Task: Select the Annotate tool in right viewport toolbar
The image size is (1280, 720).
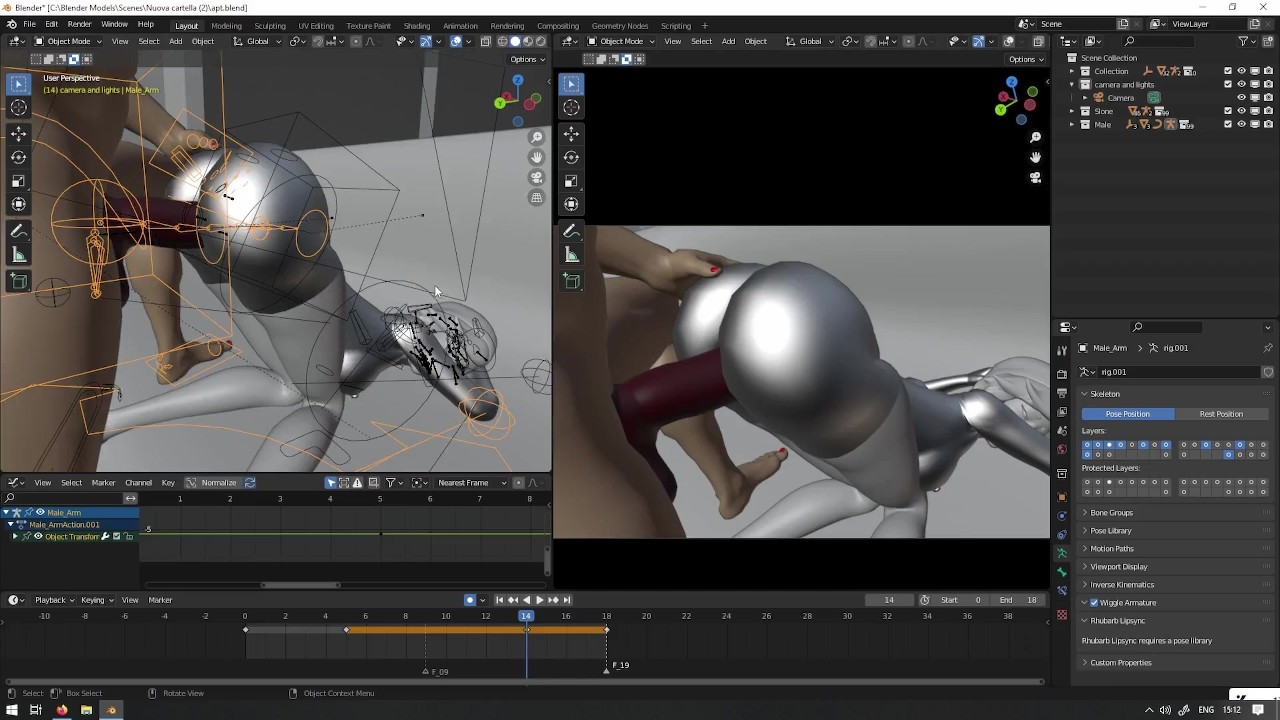Action: pyautogui.click(x=571, y=232)
